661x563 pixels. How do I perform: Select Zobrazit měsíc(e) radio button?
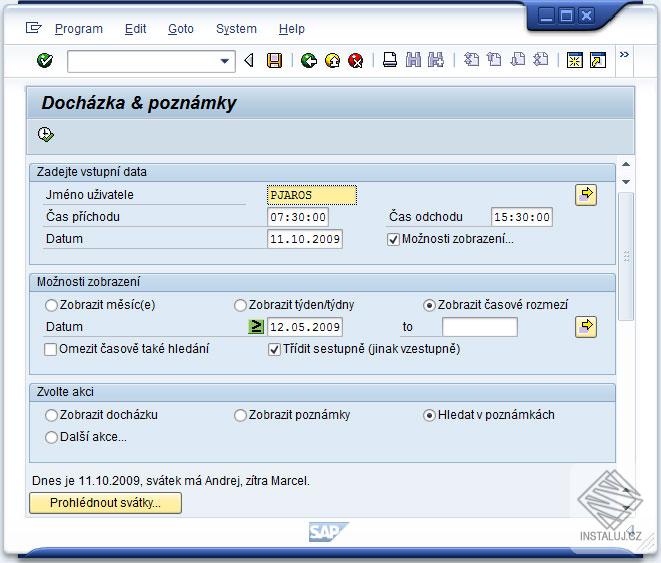(x=51, y=305)
